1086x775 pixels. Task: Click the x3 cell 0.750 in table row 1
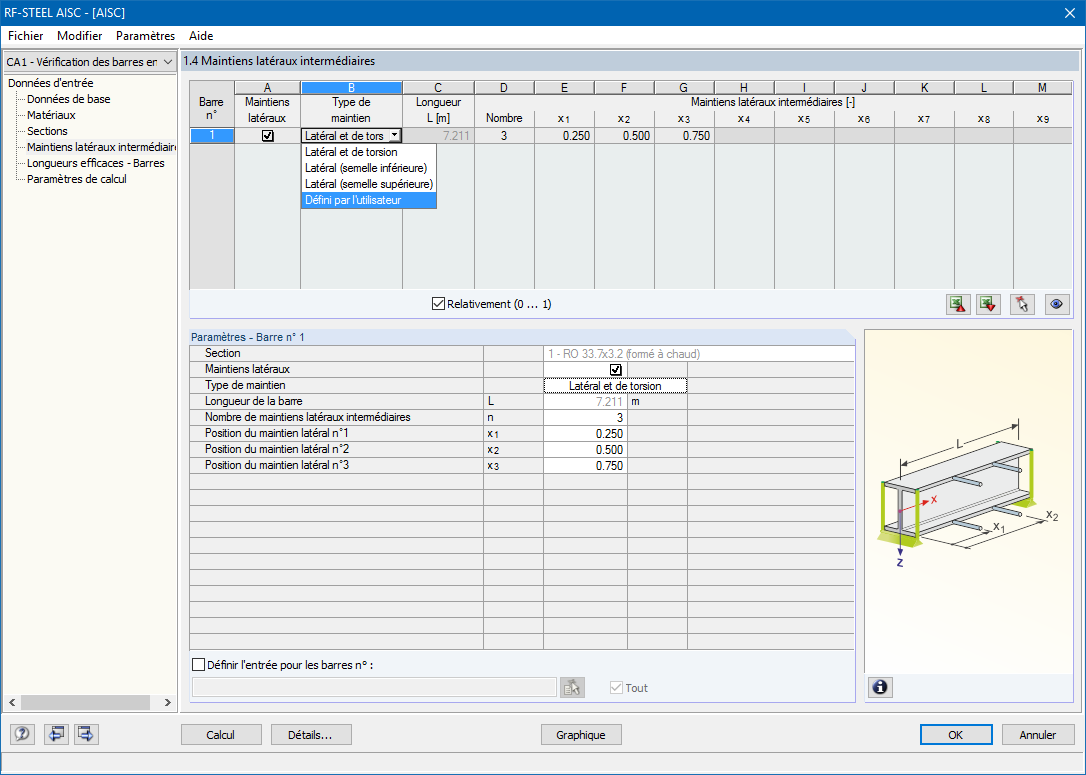click(684, 136)
